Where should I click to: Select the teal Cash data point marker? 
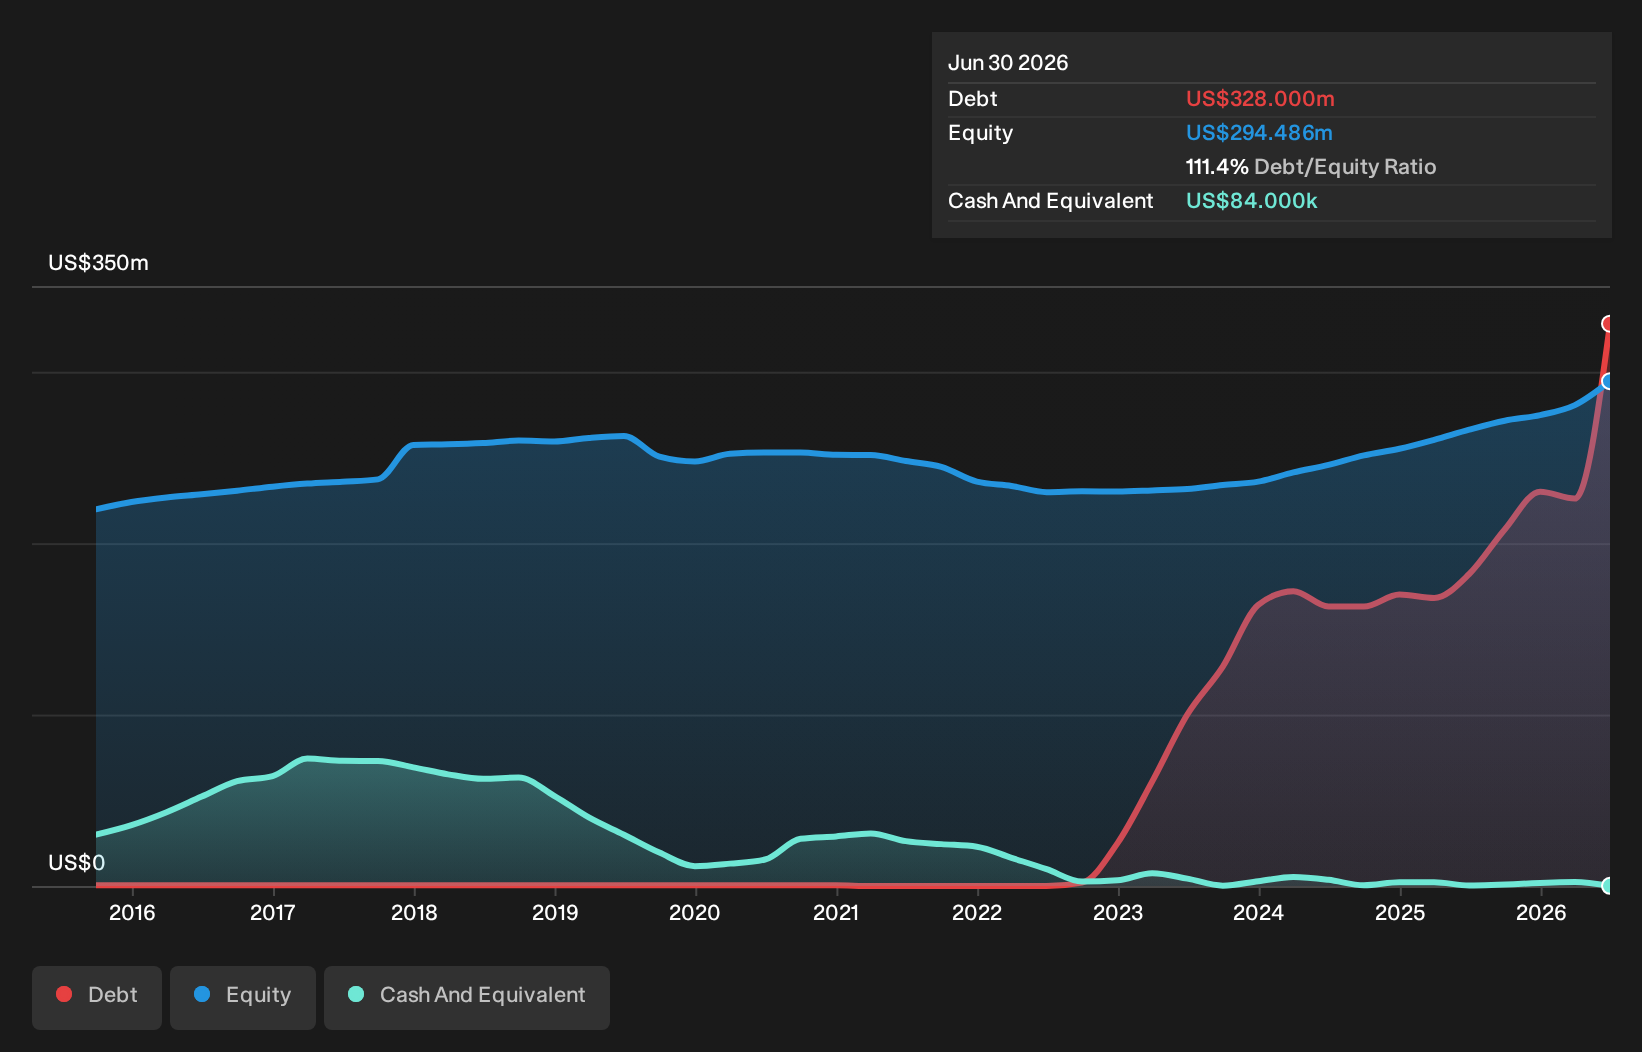point(1608,885)
